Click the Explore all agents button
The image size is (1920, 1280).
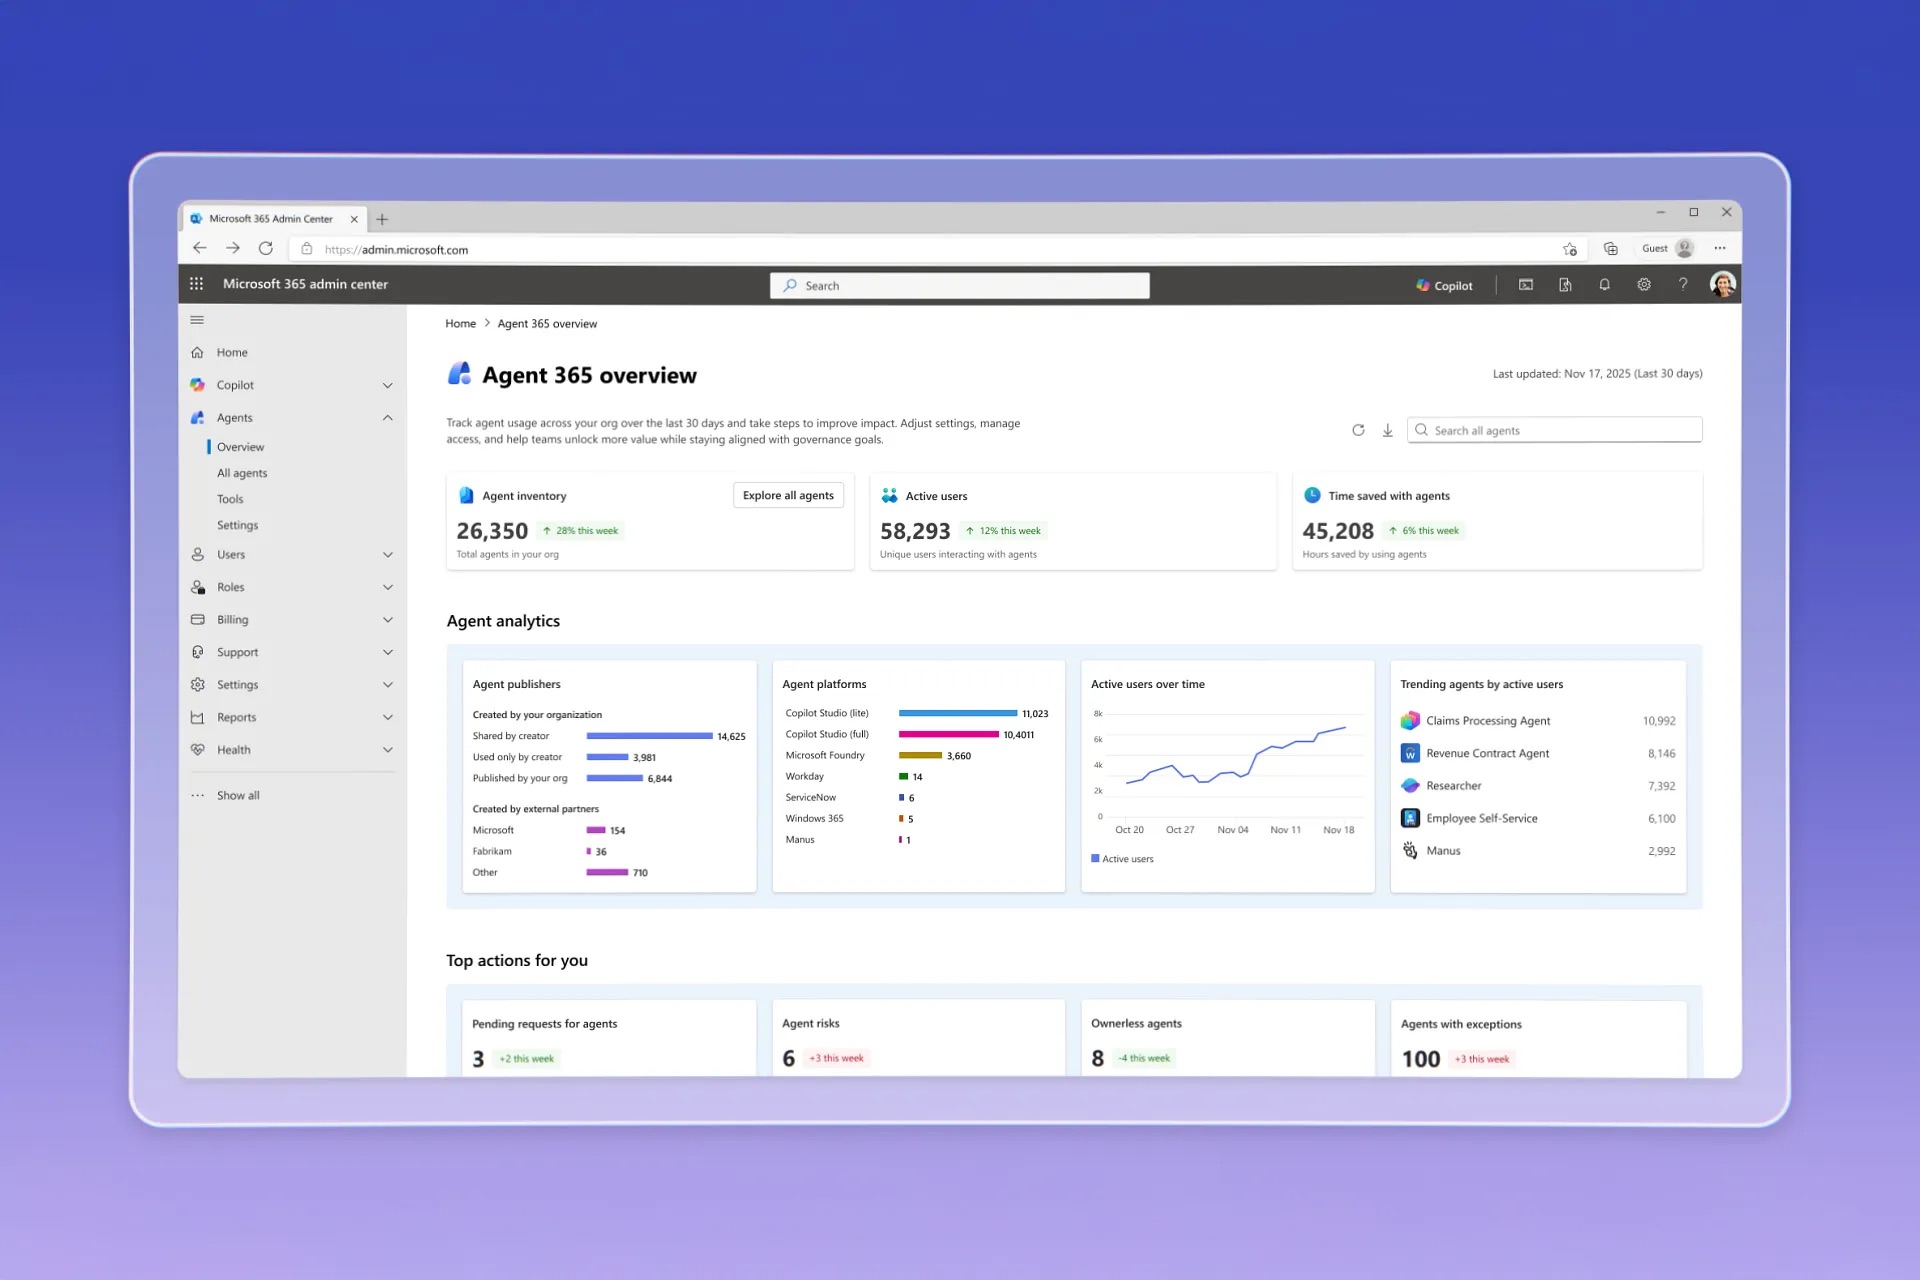pyautogui.click(x=788, y=495)
